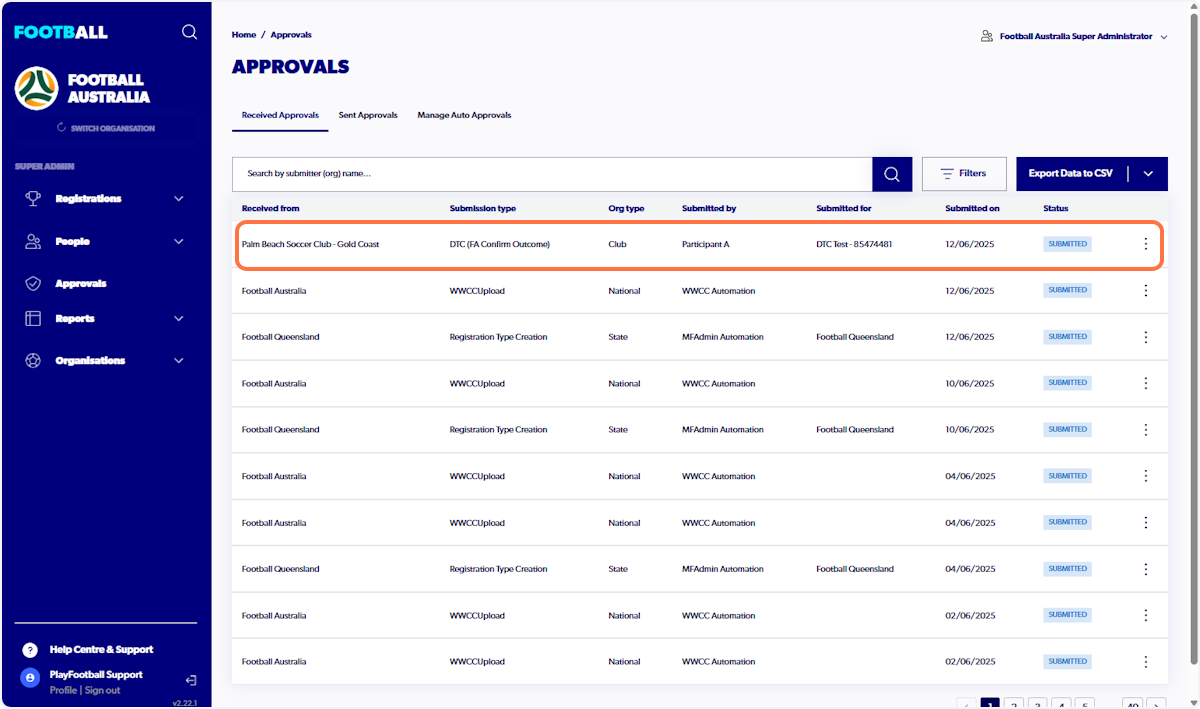Click Participant A cell

(706, 244)
